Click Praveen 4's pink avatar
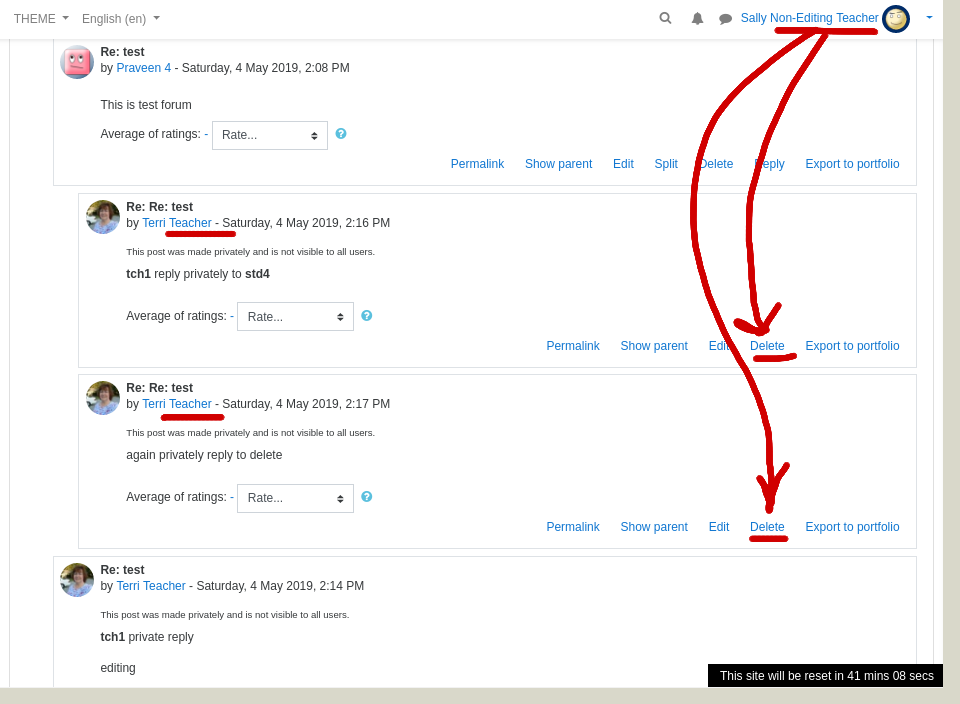This screenshot has height=704, width=960. point(77,62)
